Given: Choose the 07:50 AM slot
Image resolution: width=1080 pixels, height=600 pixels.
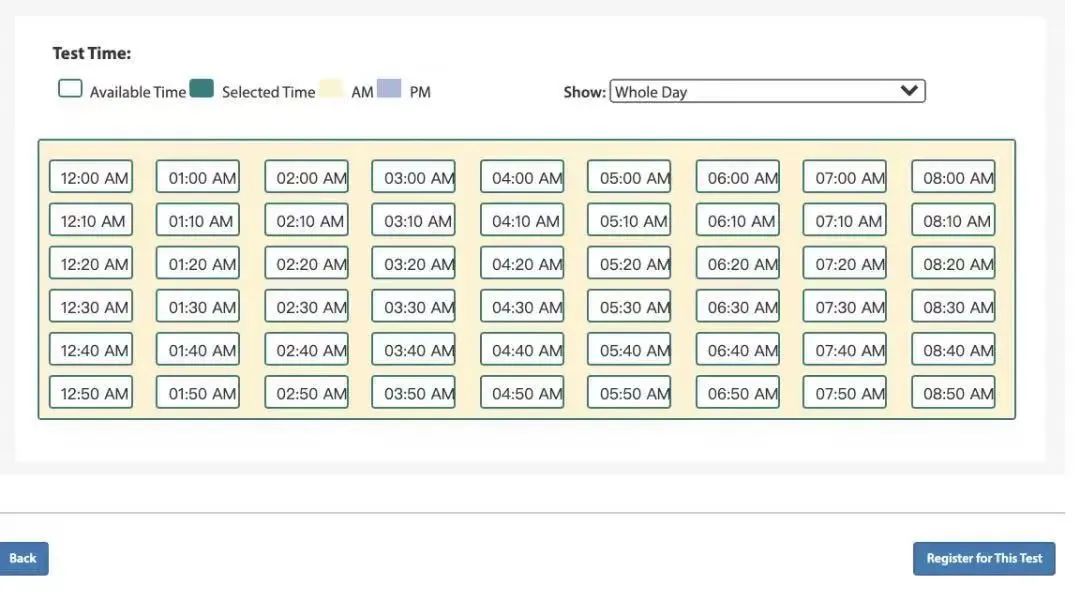Looking at the screenshot, I should tap(844, 393).
